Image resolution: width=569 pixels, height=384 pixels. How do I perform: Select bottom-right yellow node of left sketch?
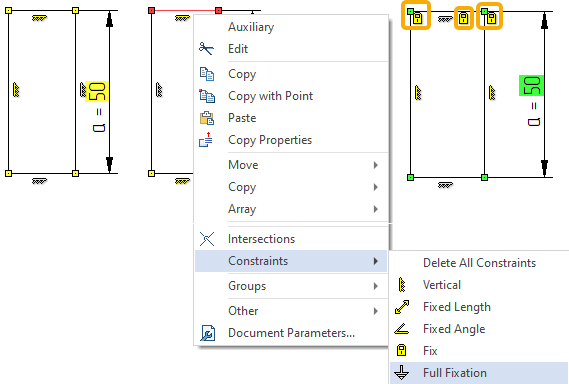(75, 173)
